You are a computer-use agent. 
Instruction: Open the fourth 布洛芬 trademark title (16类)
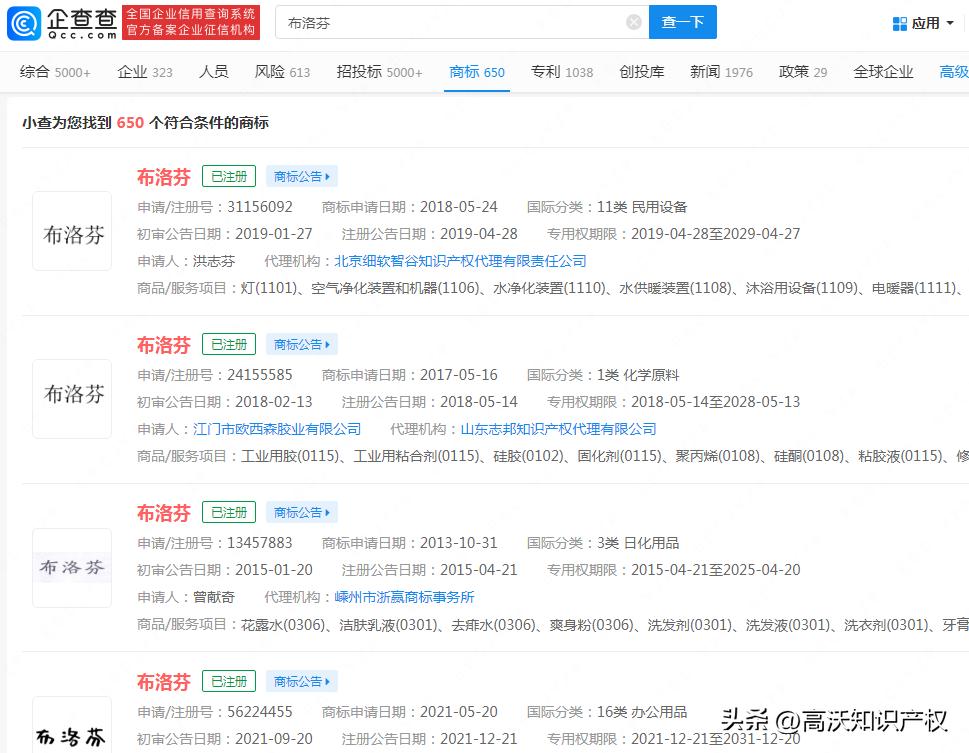tap(163, 682)
